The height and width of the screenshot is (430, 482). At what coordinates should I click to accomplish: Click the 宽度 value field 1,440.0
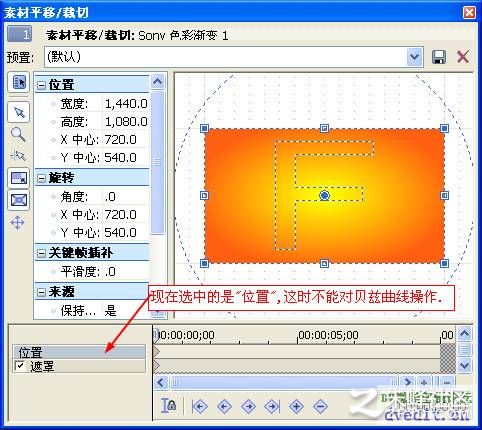point(126,104)
